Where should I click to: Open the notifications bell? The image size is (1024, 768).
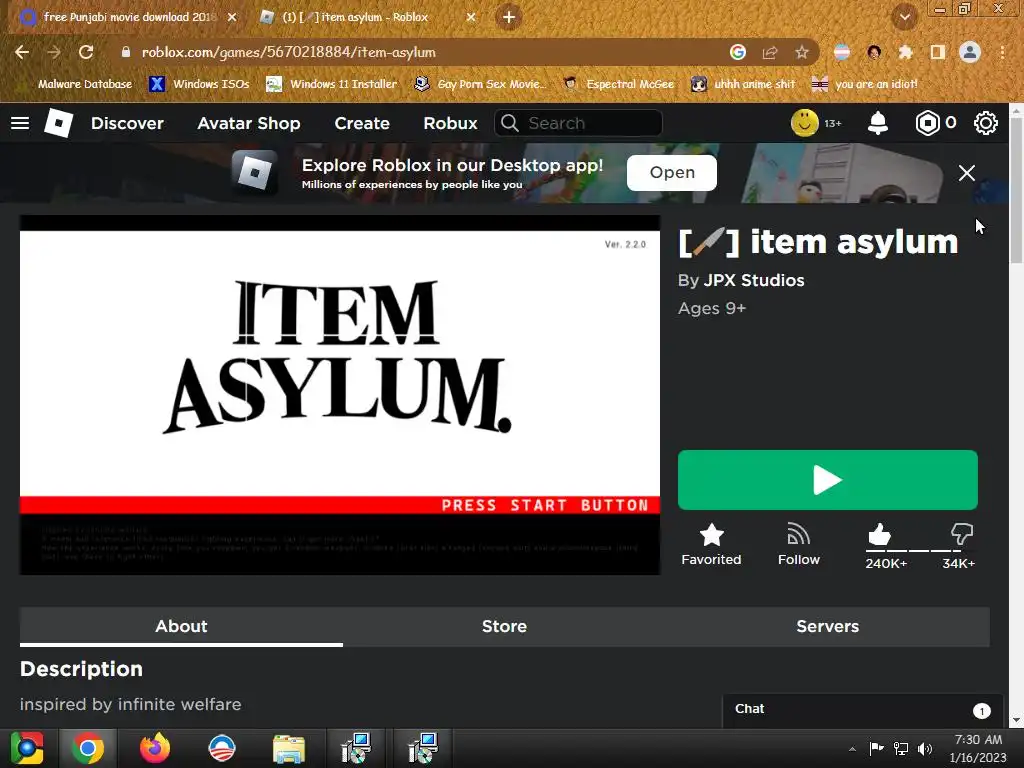tap(878, 123)
